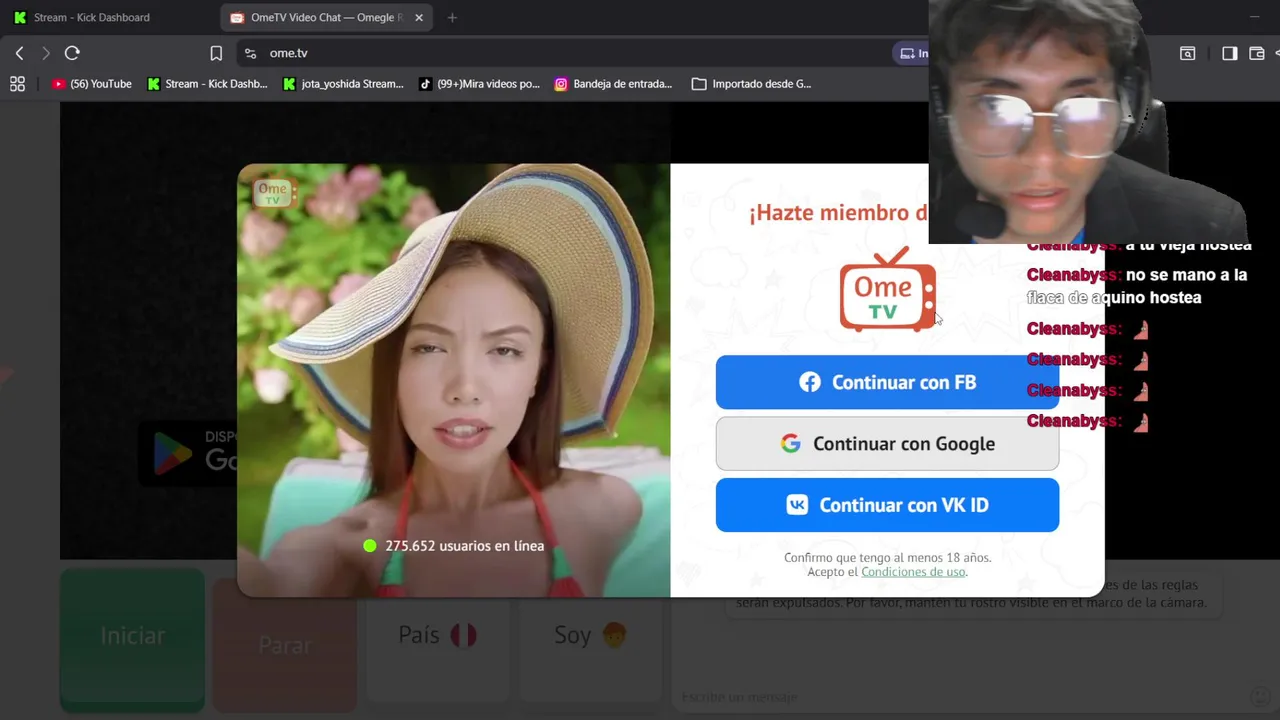The height and width of the screenshot is (720, 1280).
Task: Click the Escribe un mensaje field
Action: pos(960,697)
